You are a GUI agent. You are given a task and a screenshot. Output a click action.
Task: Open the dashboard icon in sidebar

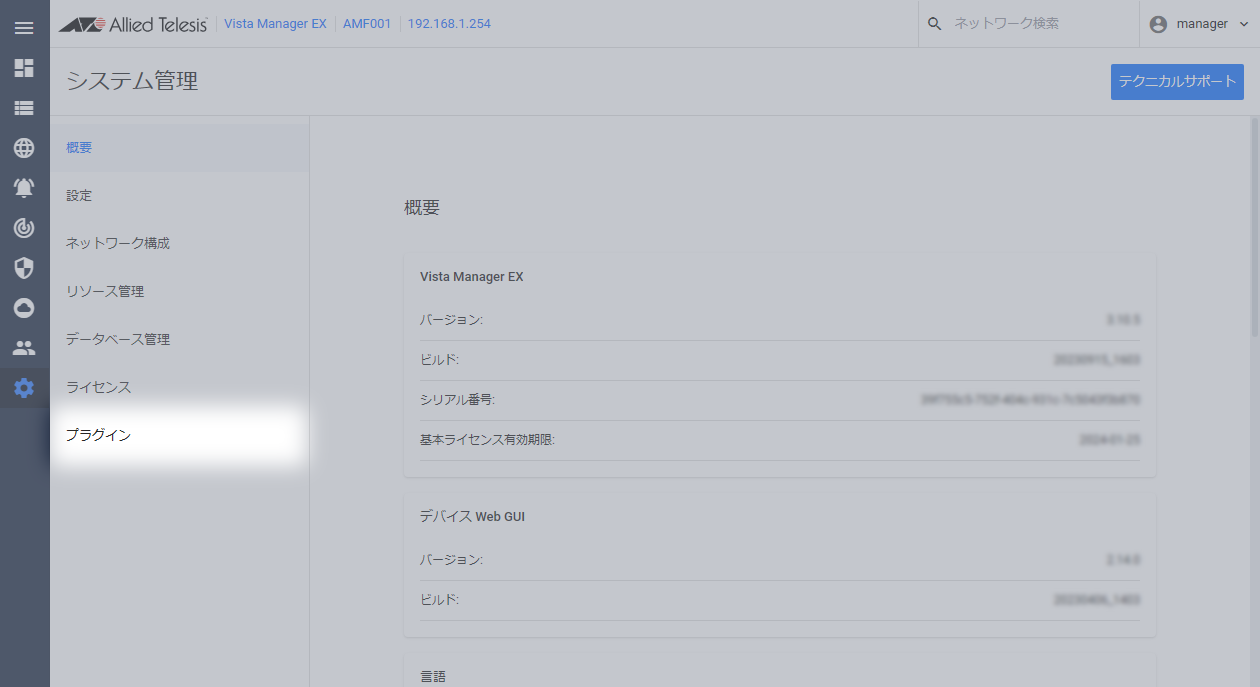click(x=24, y=68)
